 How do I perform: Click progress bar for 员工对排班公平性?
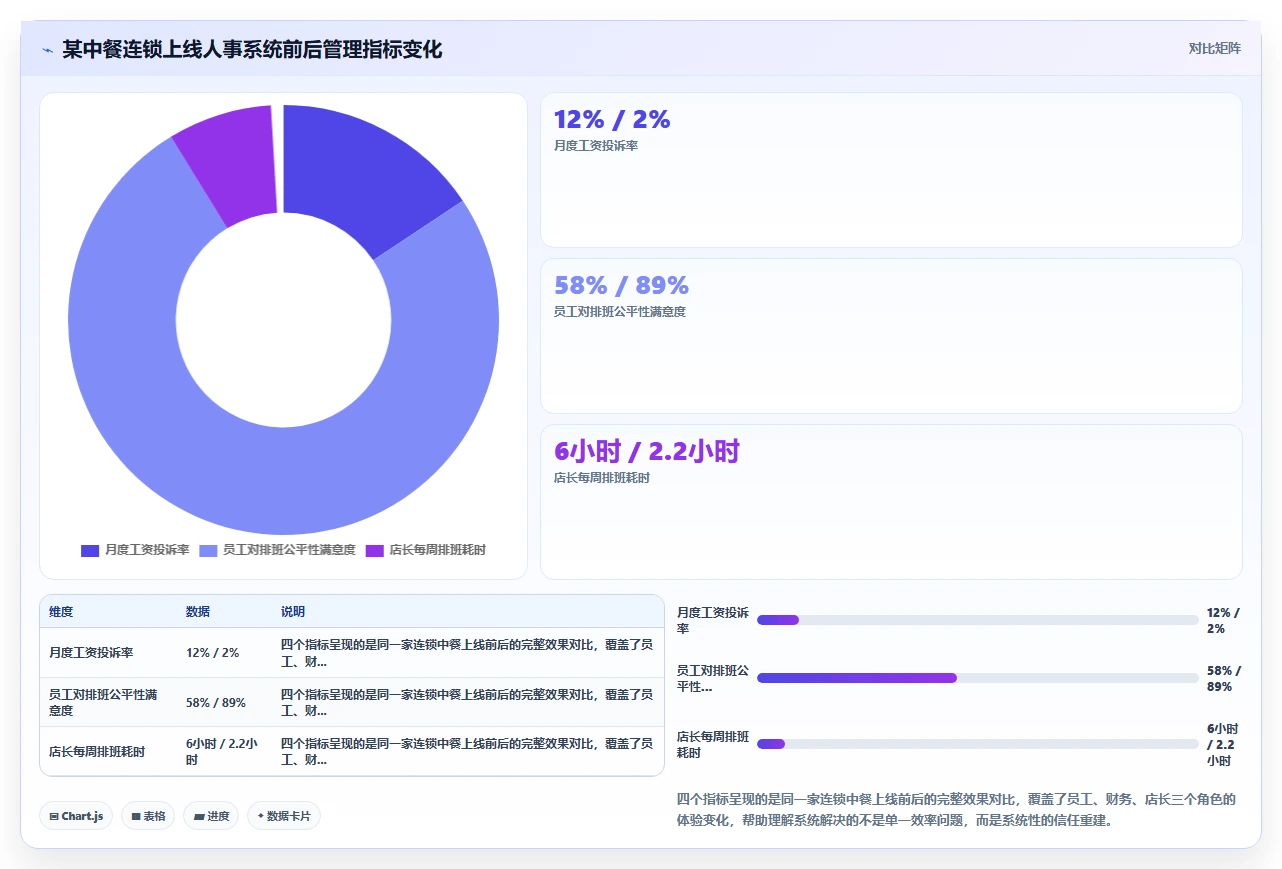[x=977, y=678]
